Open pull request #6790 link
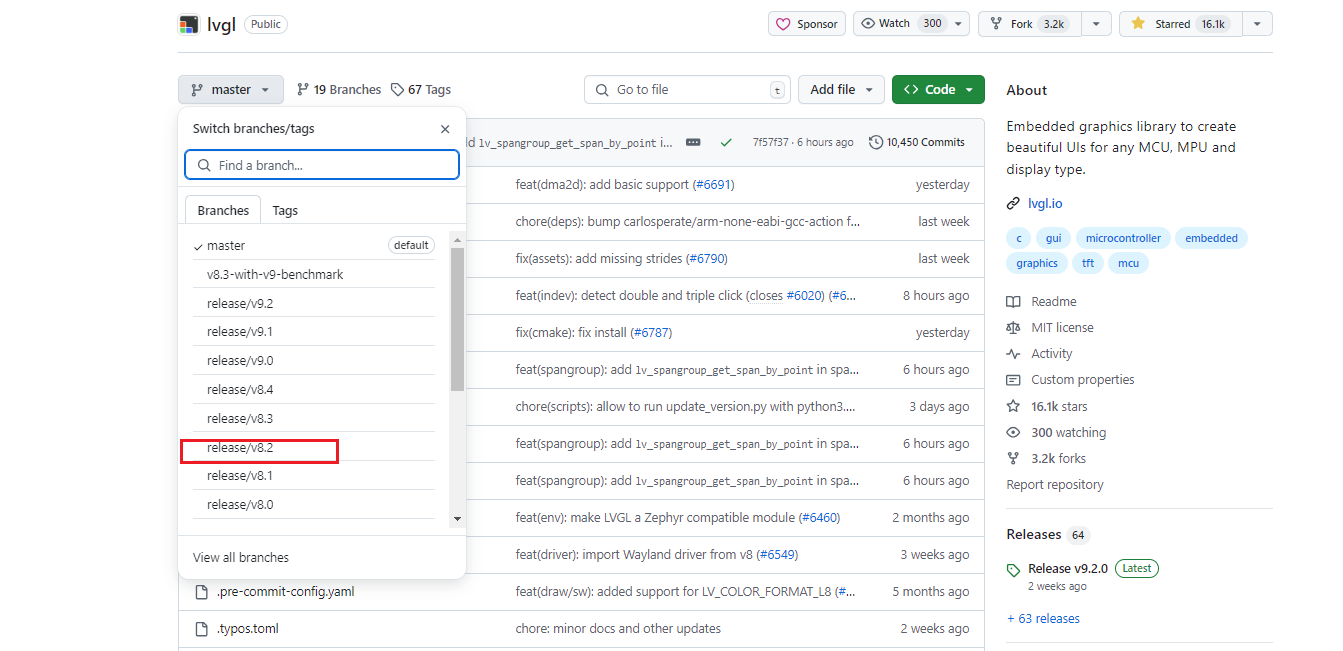1343x651 pixels. coord(706,259)
